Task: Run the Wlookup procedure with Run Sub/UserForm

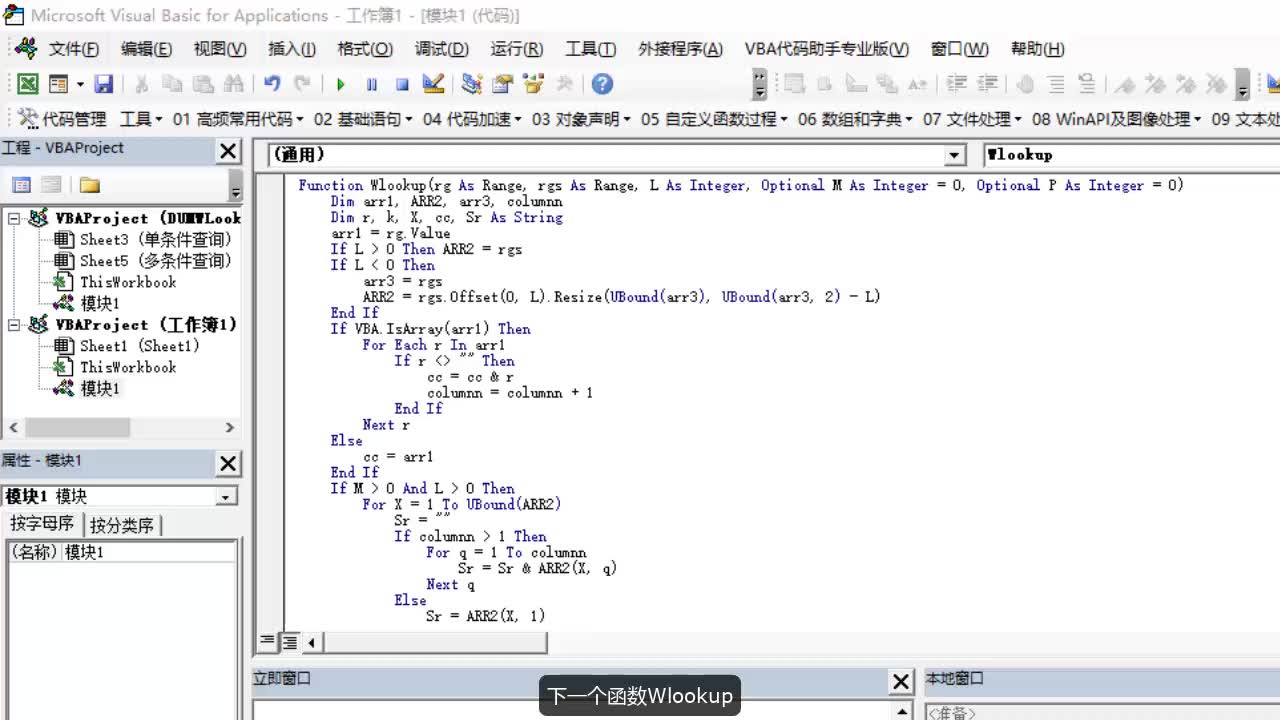Action: tap(341, 84)
